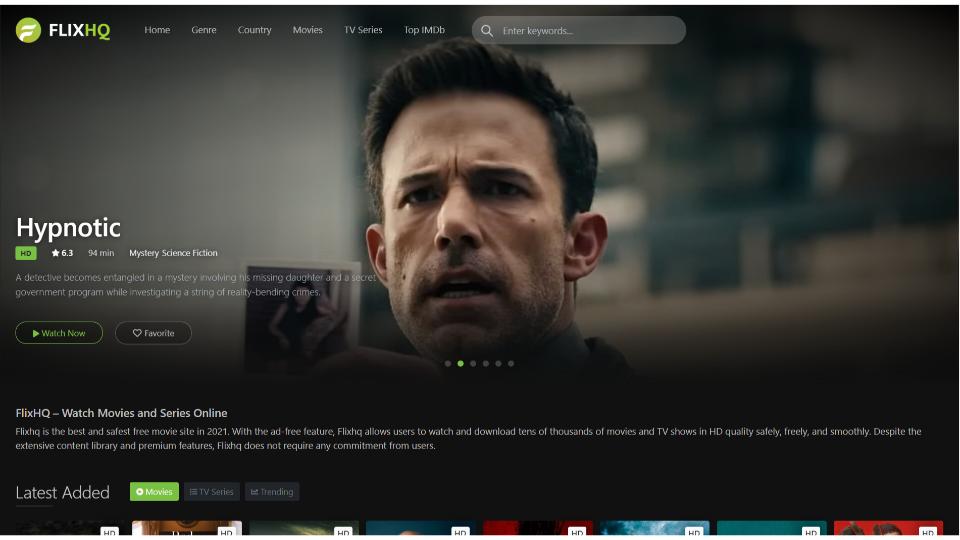Switch Latest Added to TV Series tab
The height and width of the screenshot is (540, 960).
tap(212, 492)
